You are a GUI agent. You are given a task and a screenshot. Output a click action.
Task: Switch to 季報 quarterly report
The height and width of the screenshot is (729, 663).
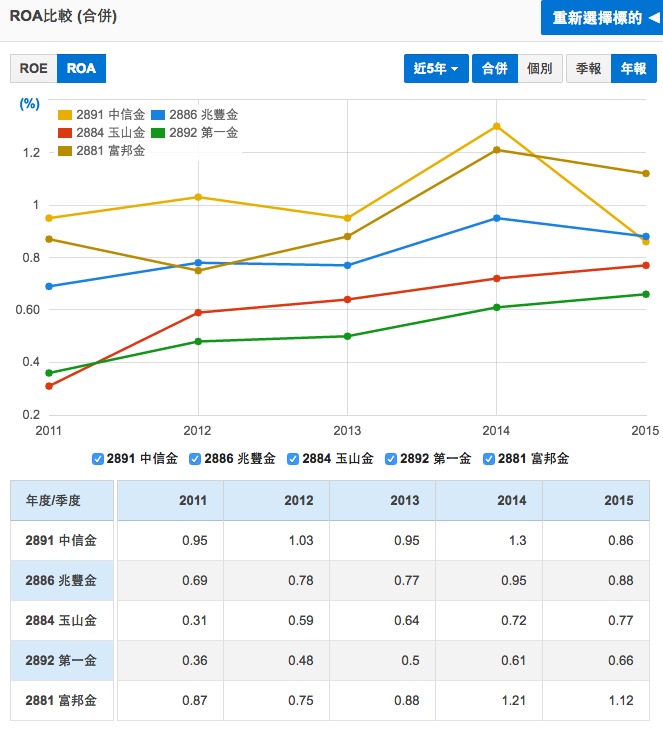(x=588, y=69)
